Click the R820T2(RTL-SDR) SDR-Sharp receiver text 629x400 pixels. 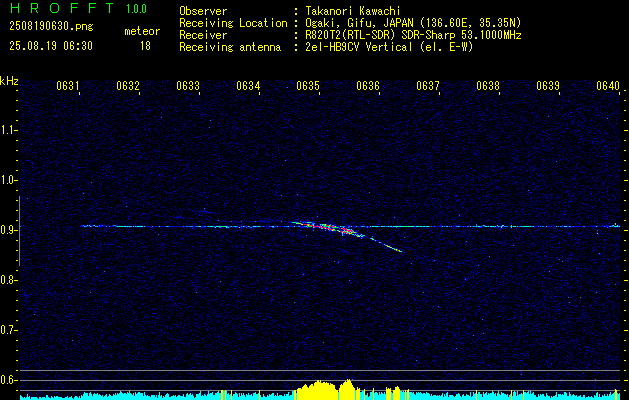click(413, 35)
